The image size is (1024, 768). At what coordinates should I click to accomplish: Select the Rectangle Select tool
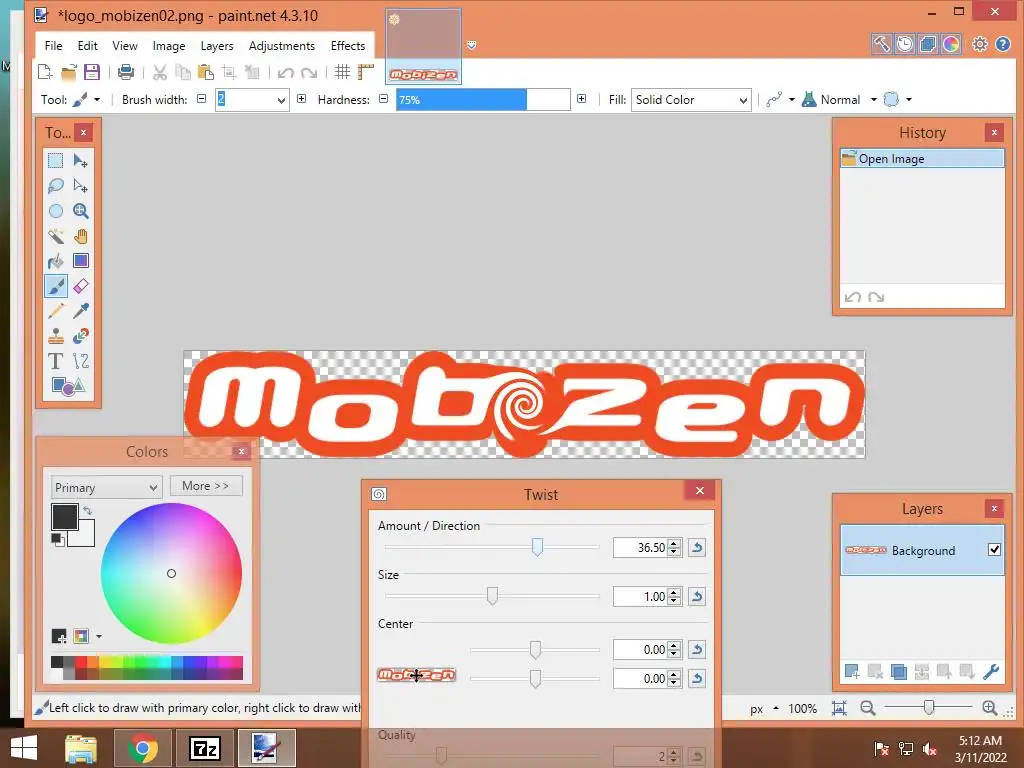(x=56, y=161)
